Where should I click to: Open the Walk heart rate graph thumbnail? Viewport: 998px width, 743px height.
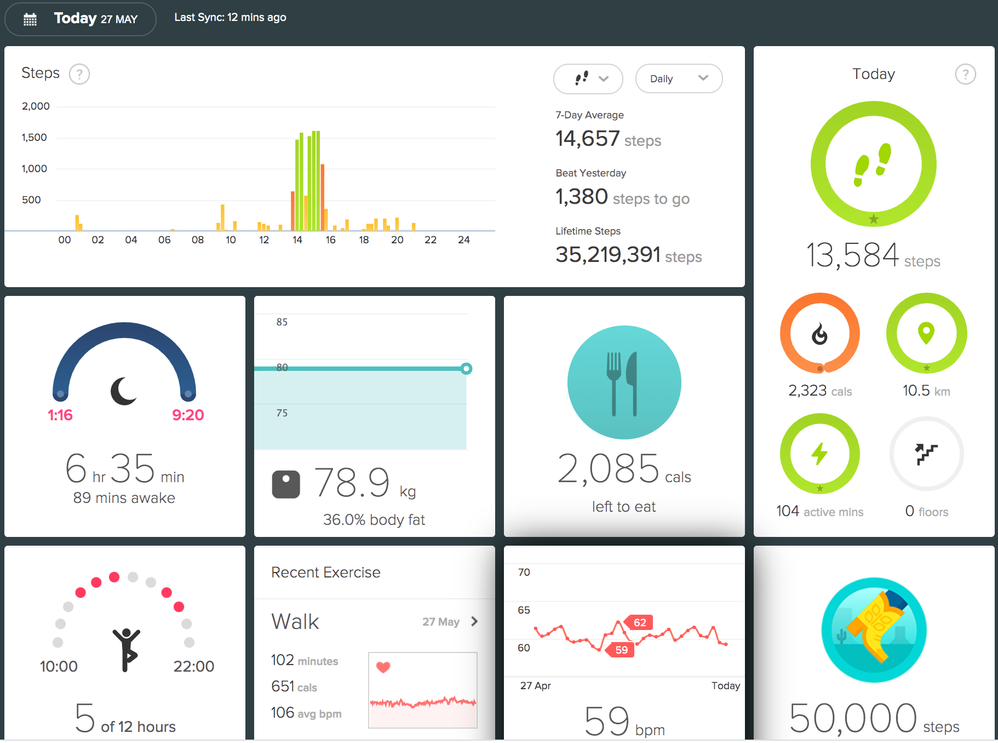pos(423,690)
